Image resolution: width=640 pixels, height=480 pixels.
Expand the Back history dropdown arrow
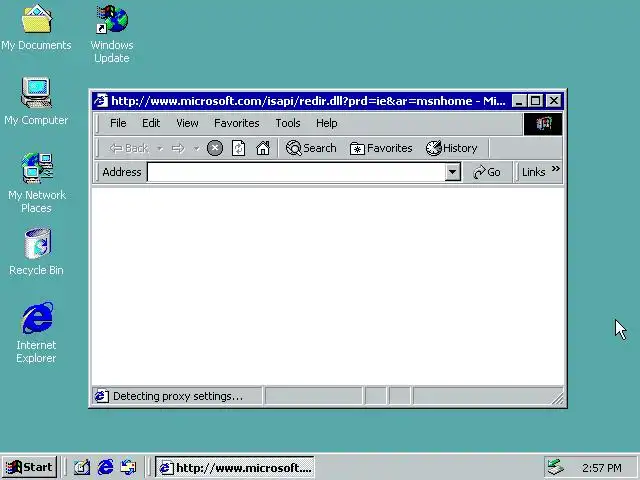(x=160, y=149)
